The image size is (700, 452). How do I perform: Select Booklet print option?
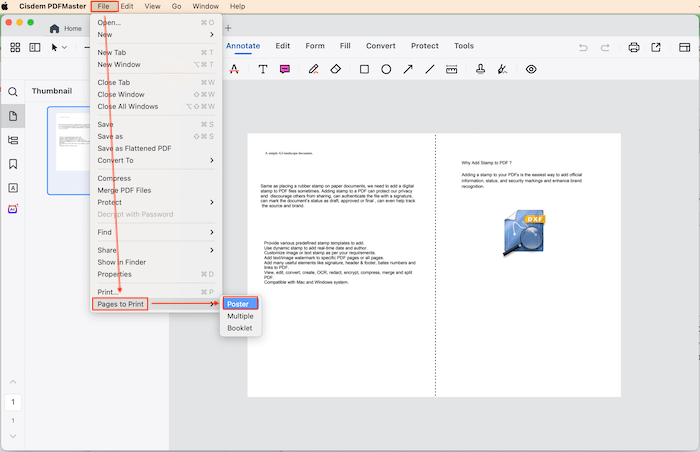coord(239,328)
